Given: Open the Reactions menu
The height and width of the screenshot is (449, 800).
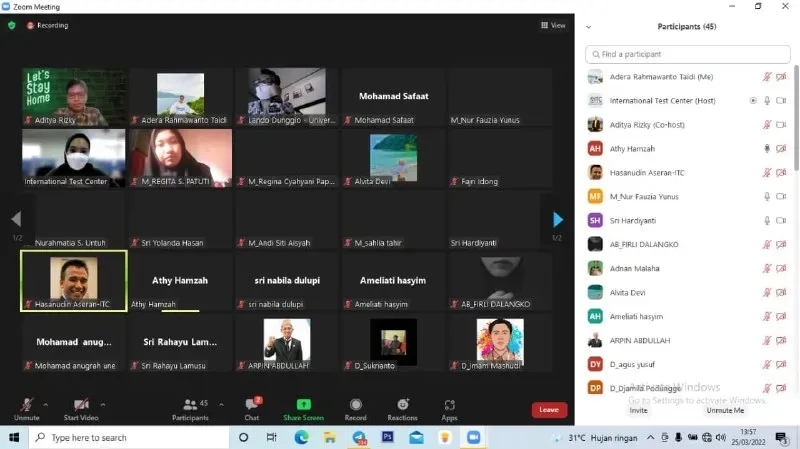Looking at the screenshot, I should pos(402,405).
